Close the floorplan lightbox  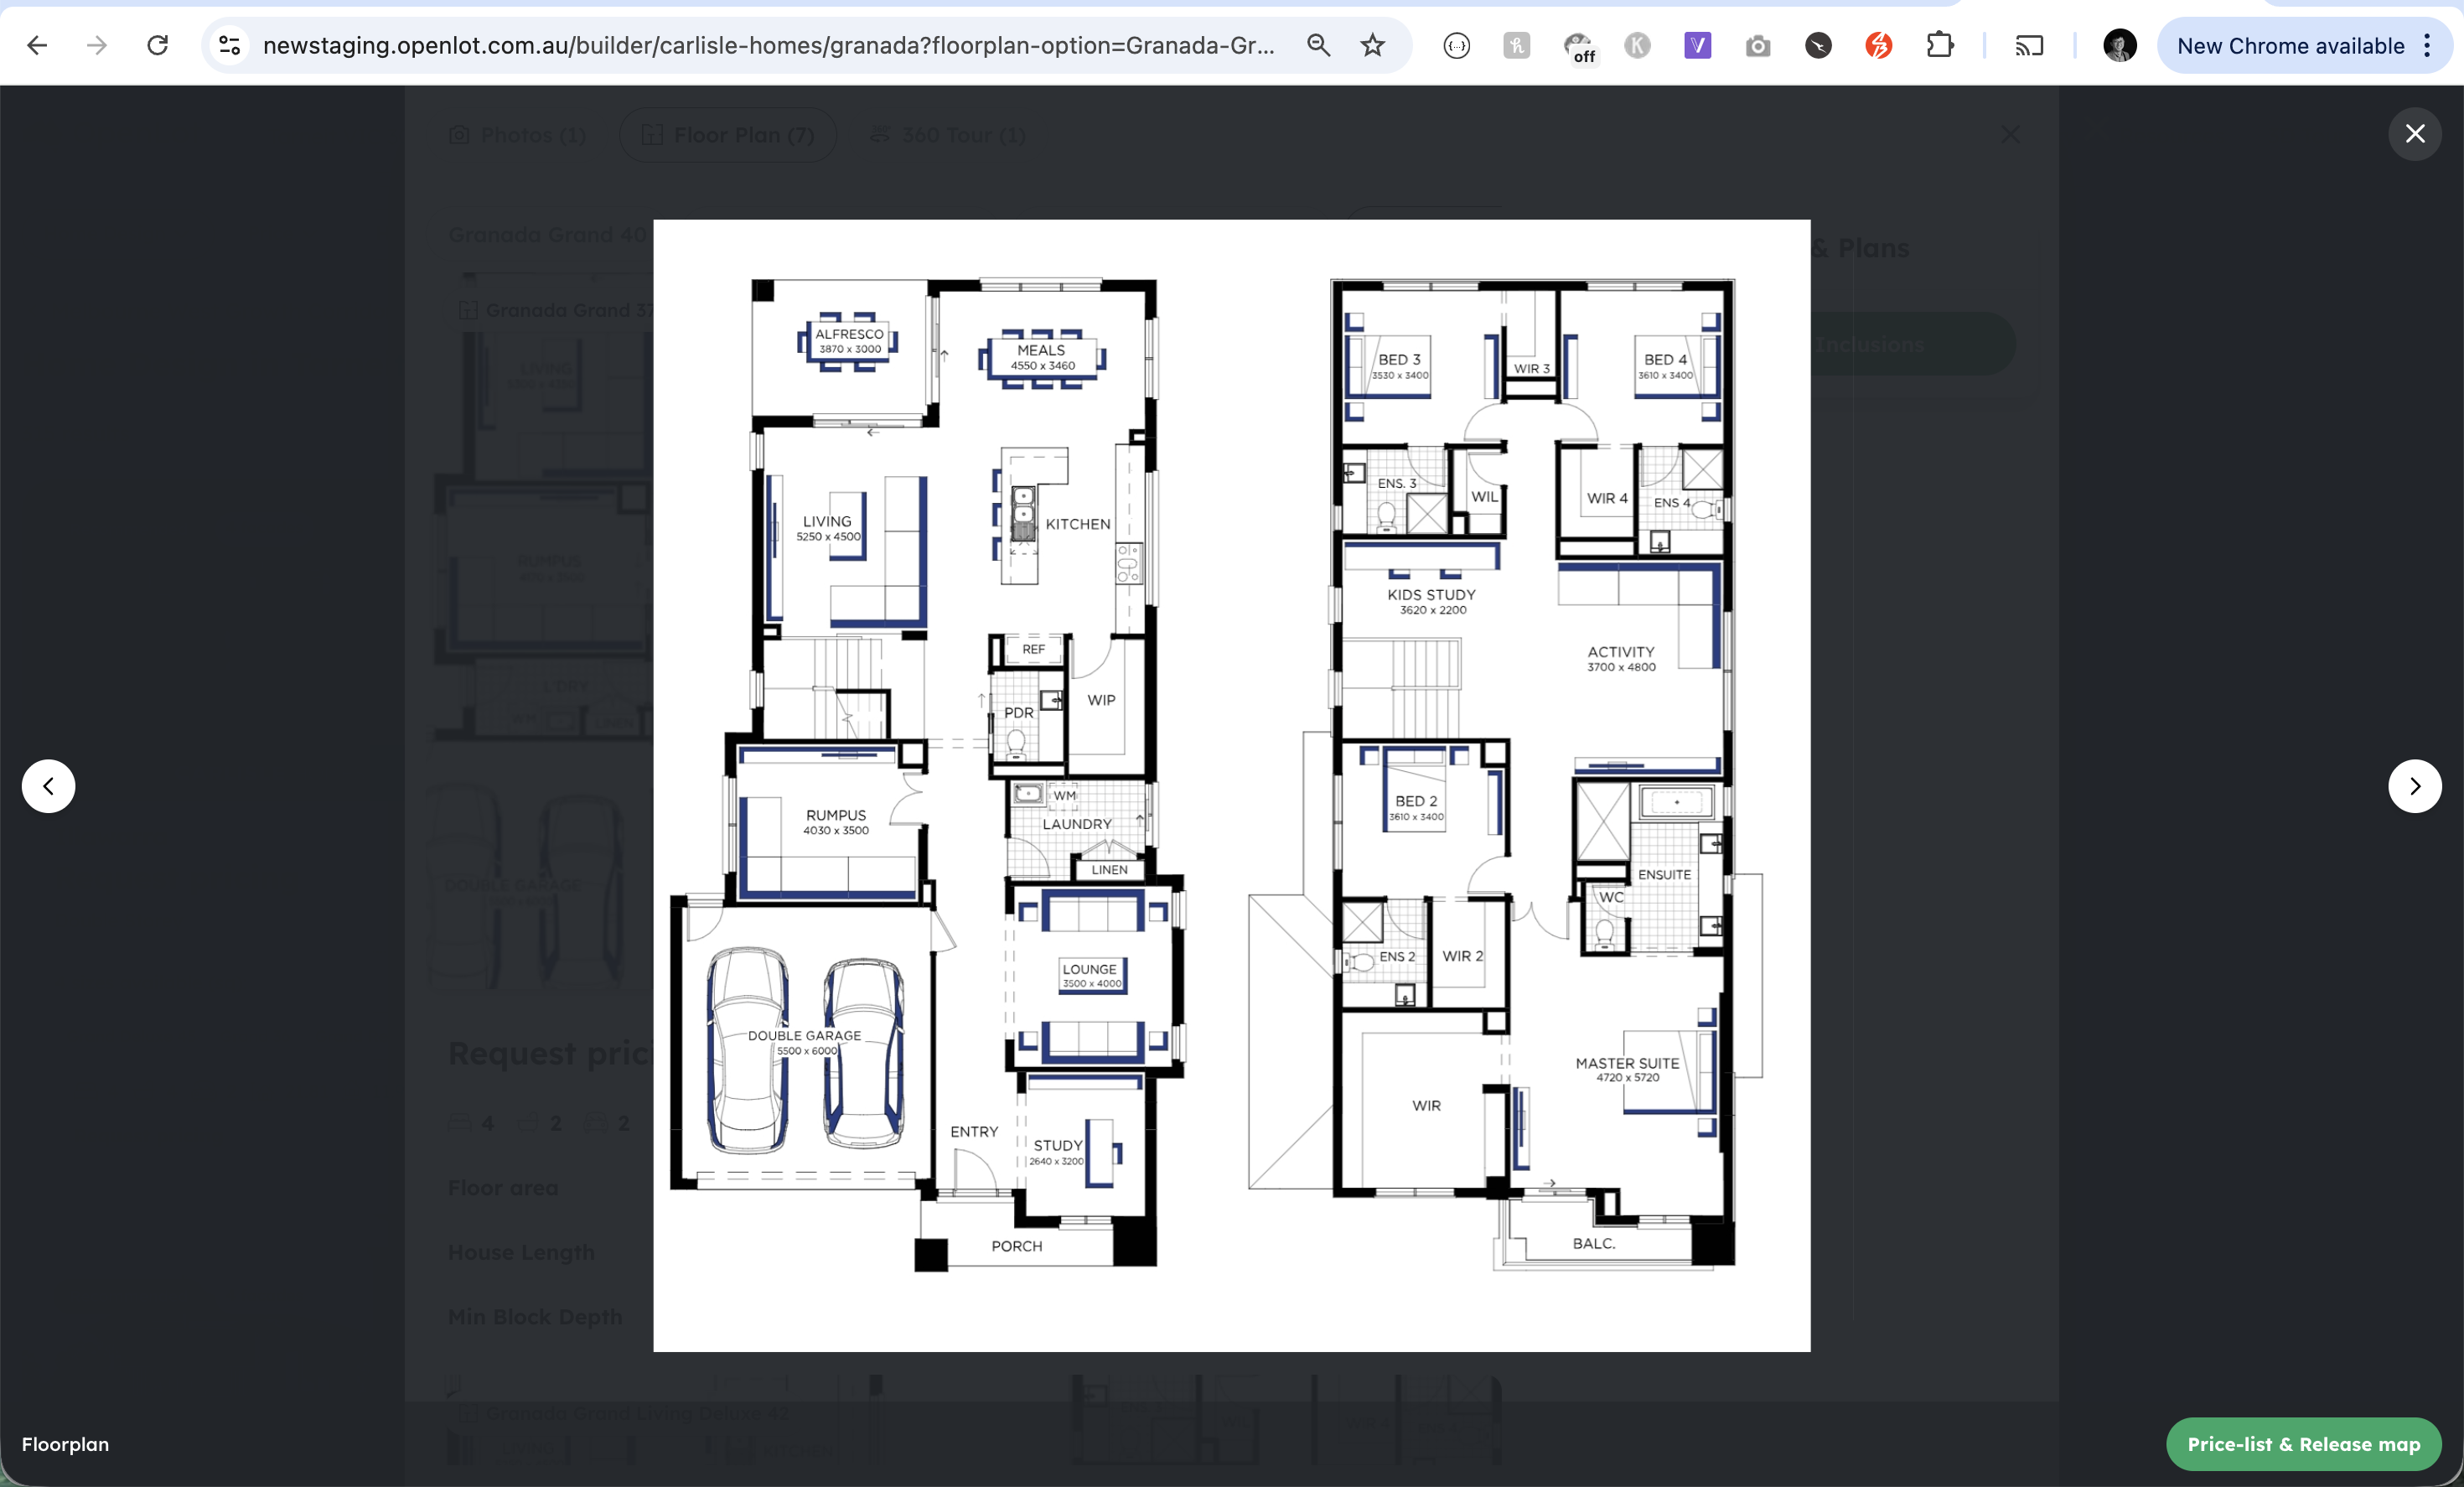(2415, 133)
